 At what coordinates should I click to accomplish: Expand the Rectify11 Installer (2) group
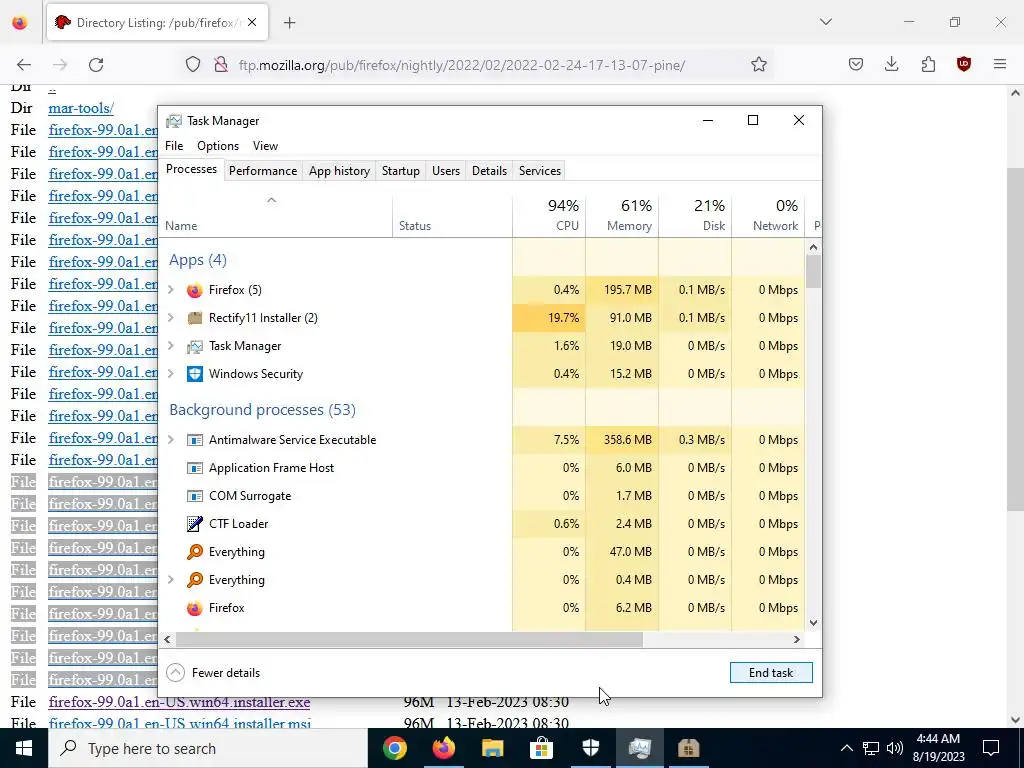pos(171,318)
